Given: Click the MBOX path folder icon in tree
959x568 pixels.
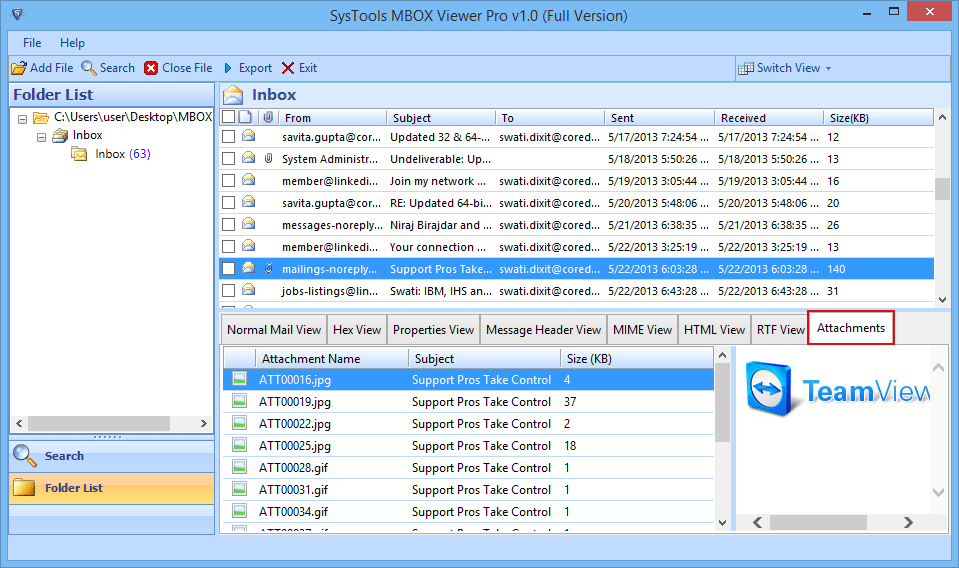Looking at the screenshot, I should (41, 117).
